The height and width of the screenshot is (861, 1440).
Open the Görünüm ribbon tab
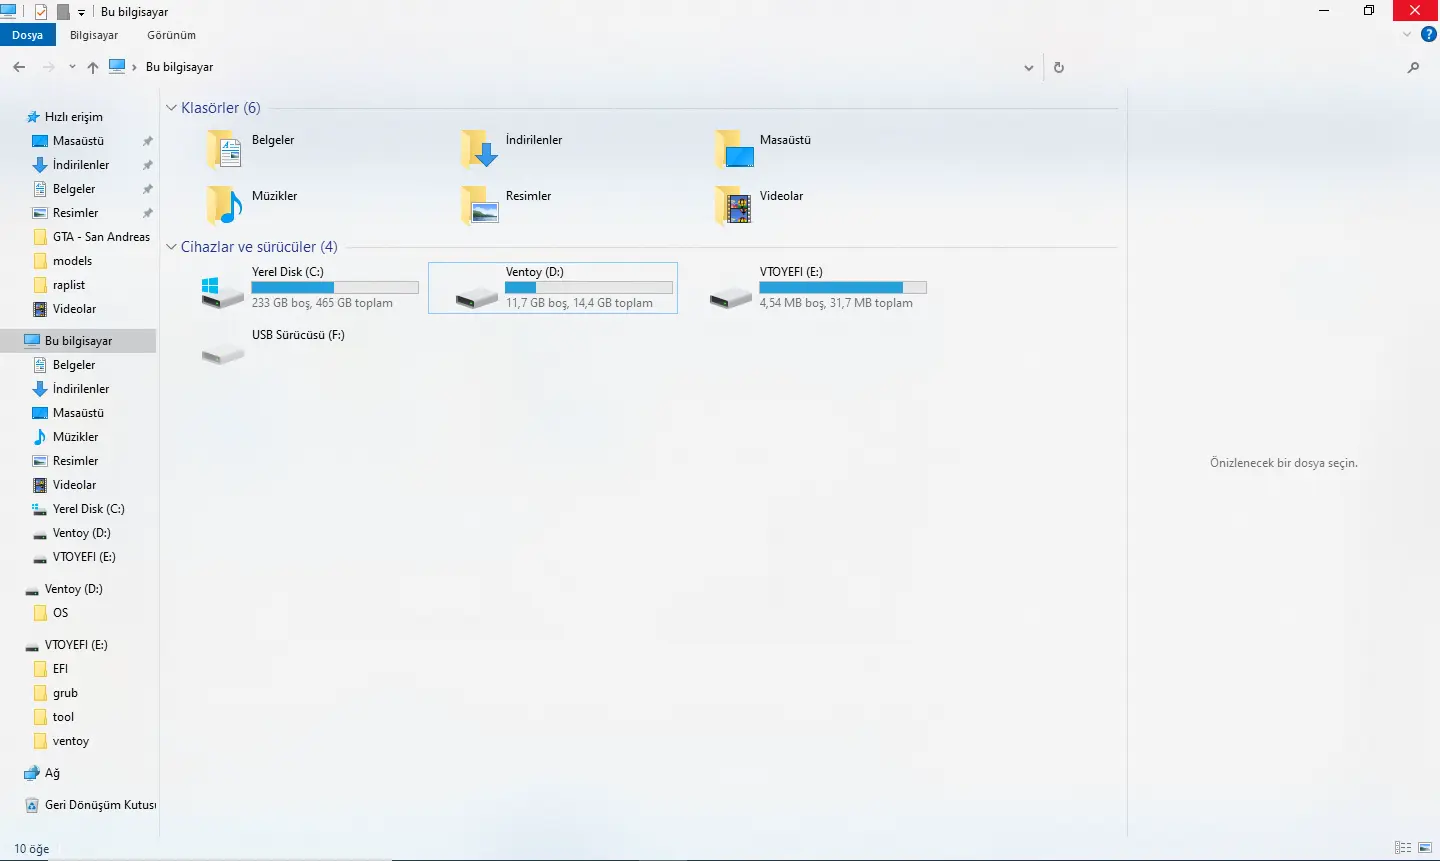tap(171, 35)
